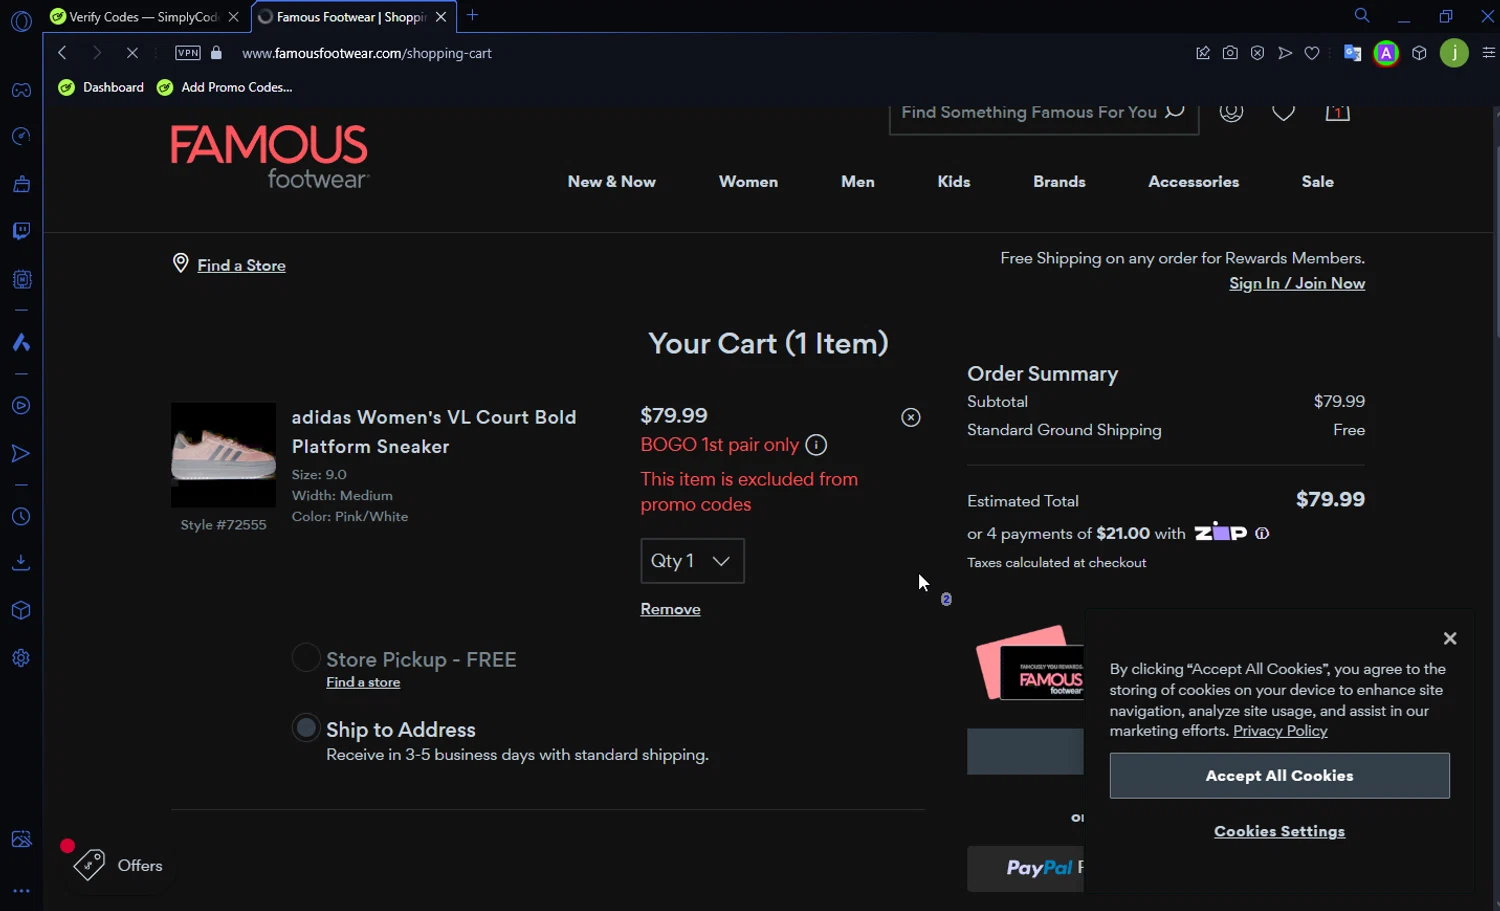Open the Brands menu
This screenshot has width=1500, height=911.
(x=1059, y=181)
